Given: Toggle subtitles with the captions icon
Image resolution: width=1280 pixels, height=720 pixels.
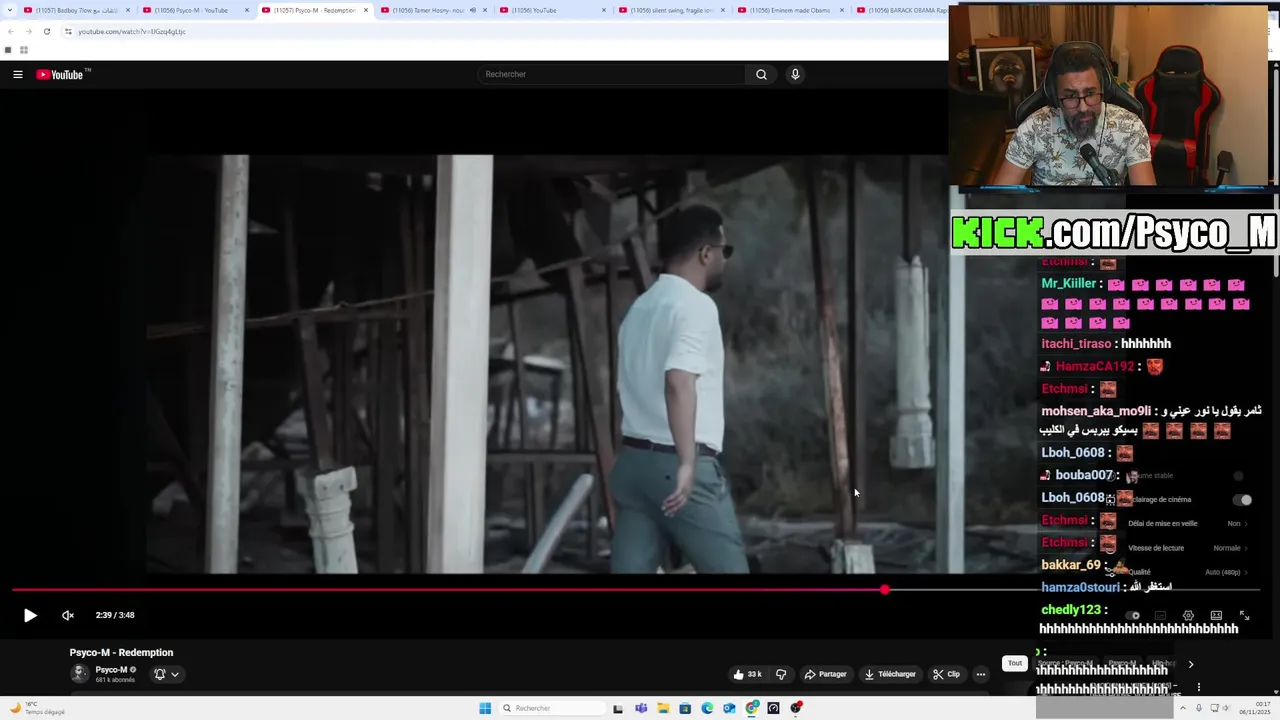Looking at the screenshot, I should 1160,615.
